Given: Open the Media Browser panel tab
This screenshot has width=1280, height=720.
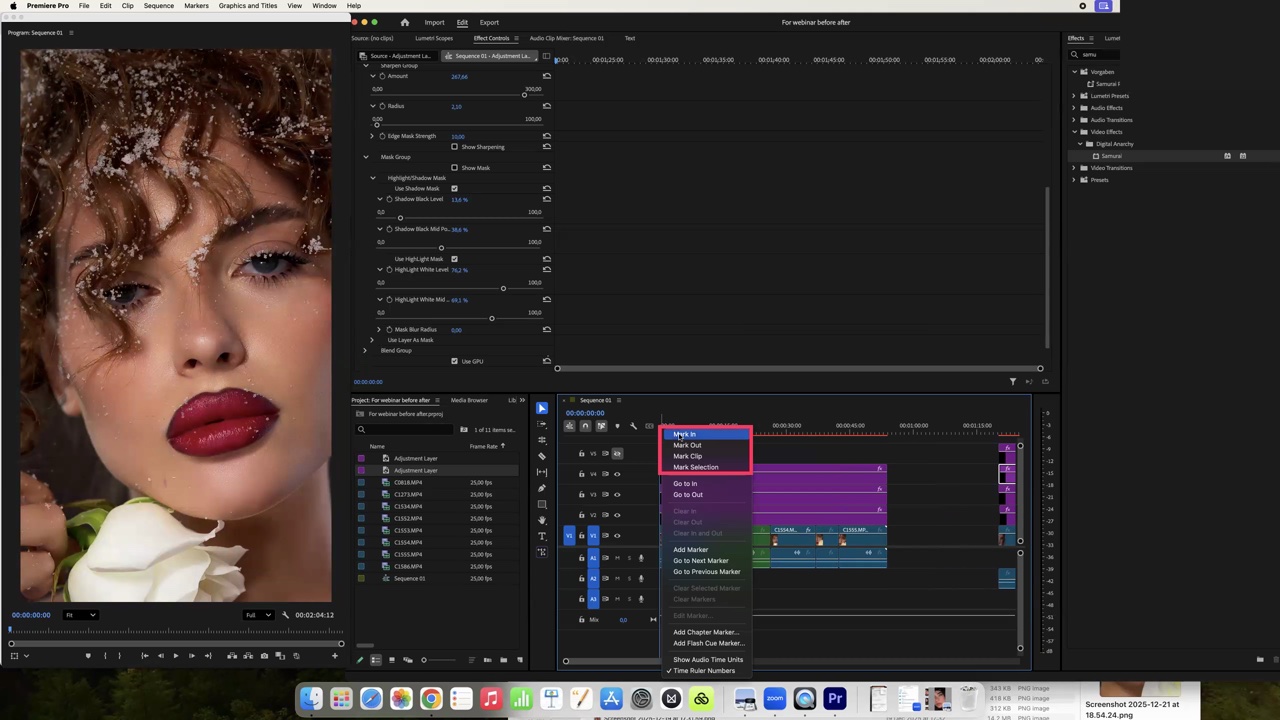Looking at the screenshot, I should [469, 400].
